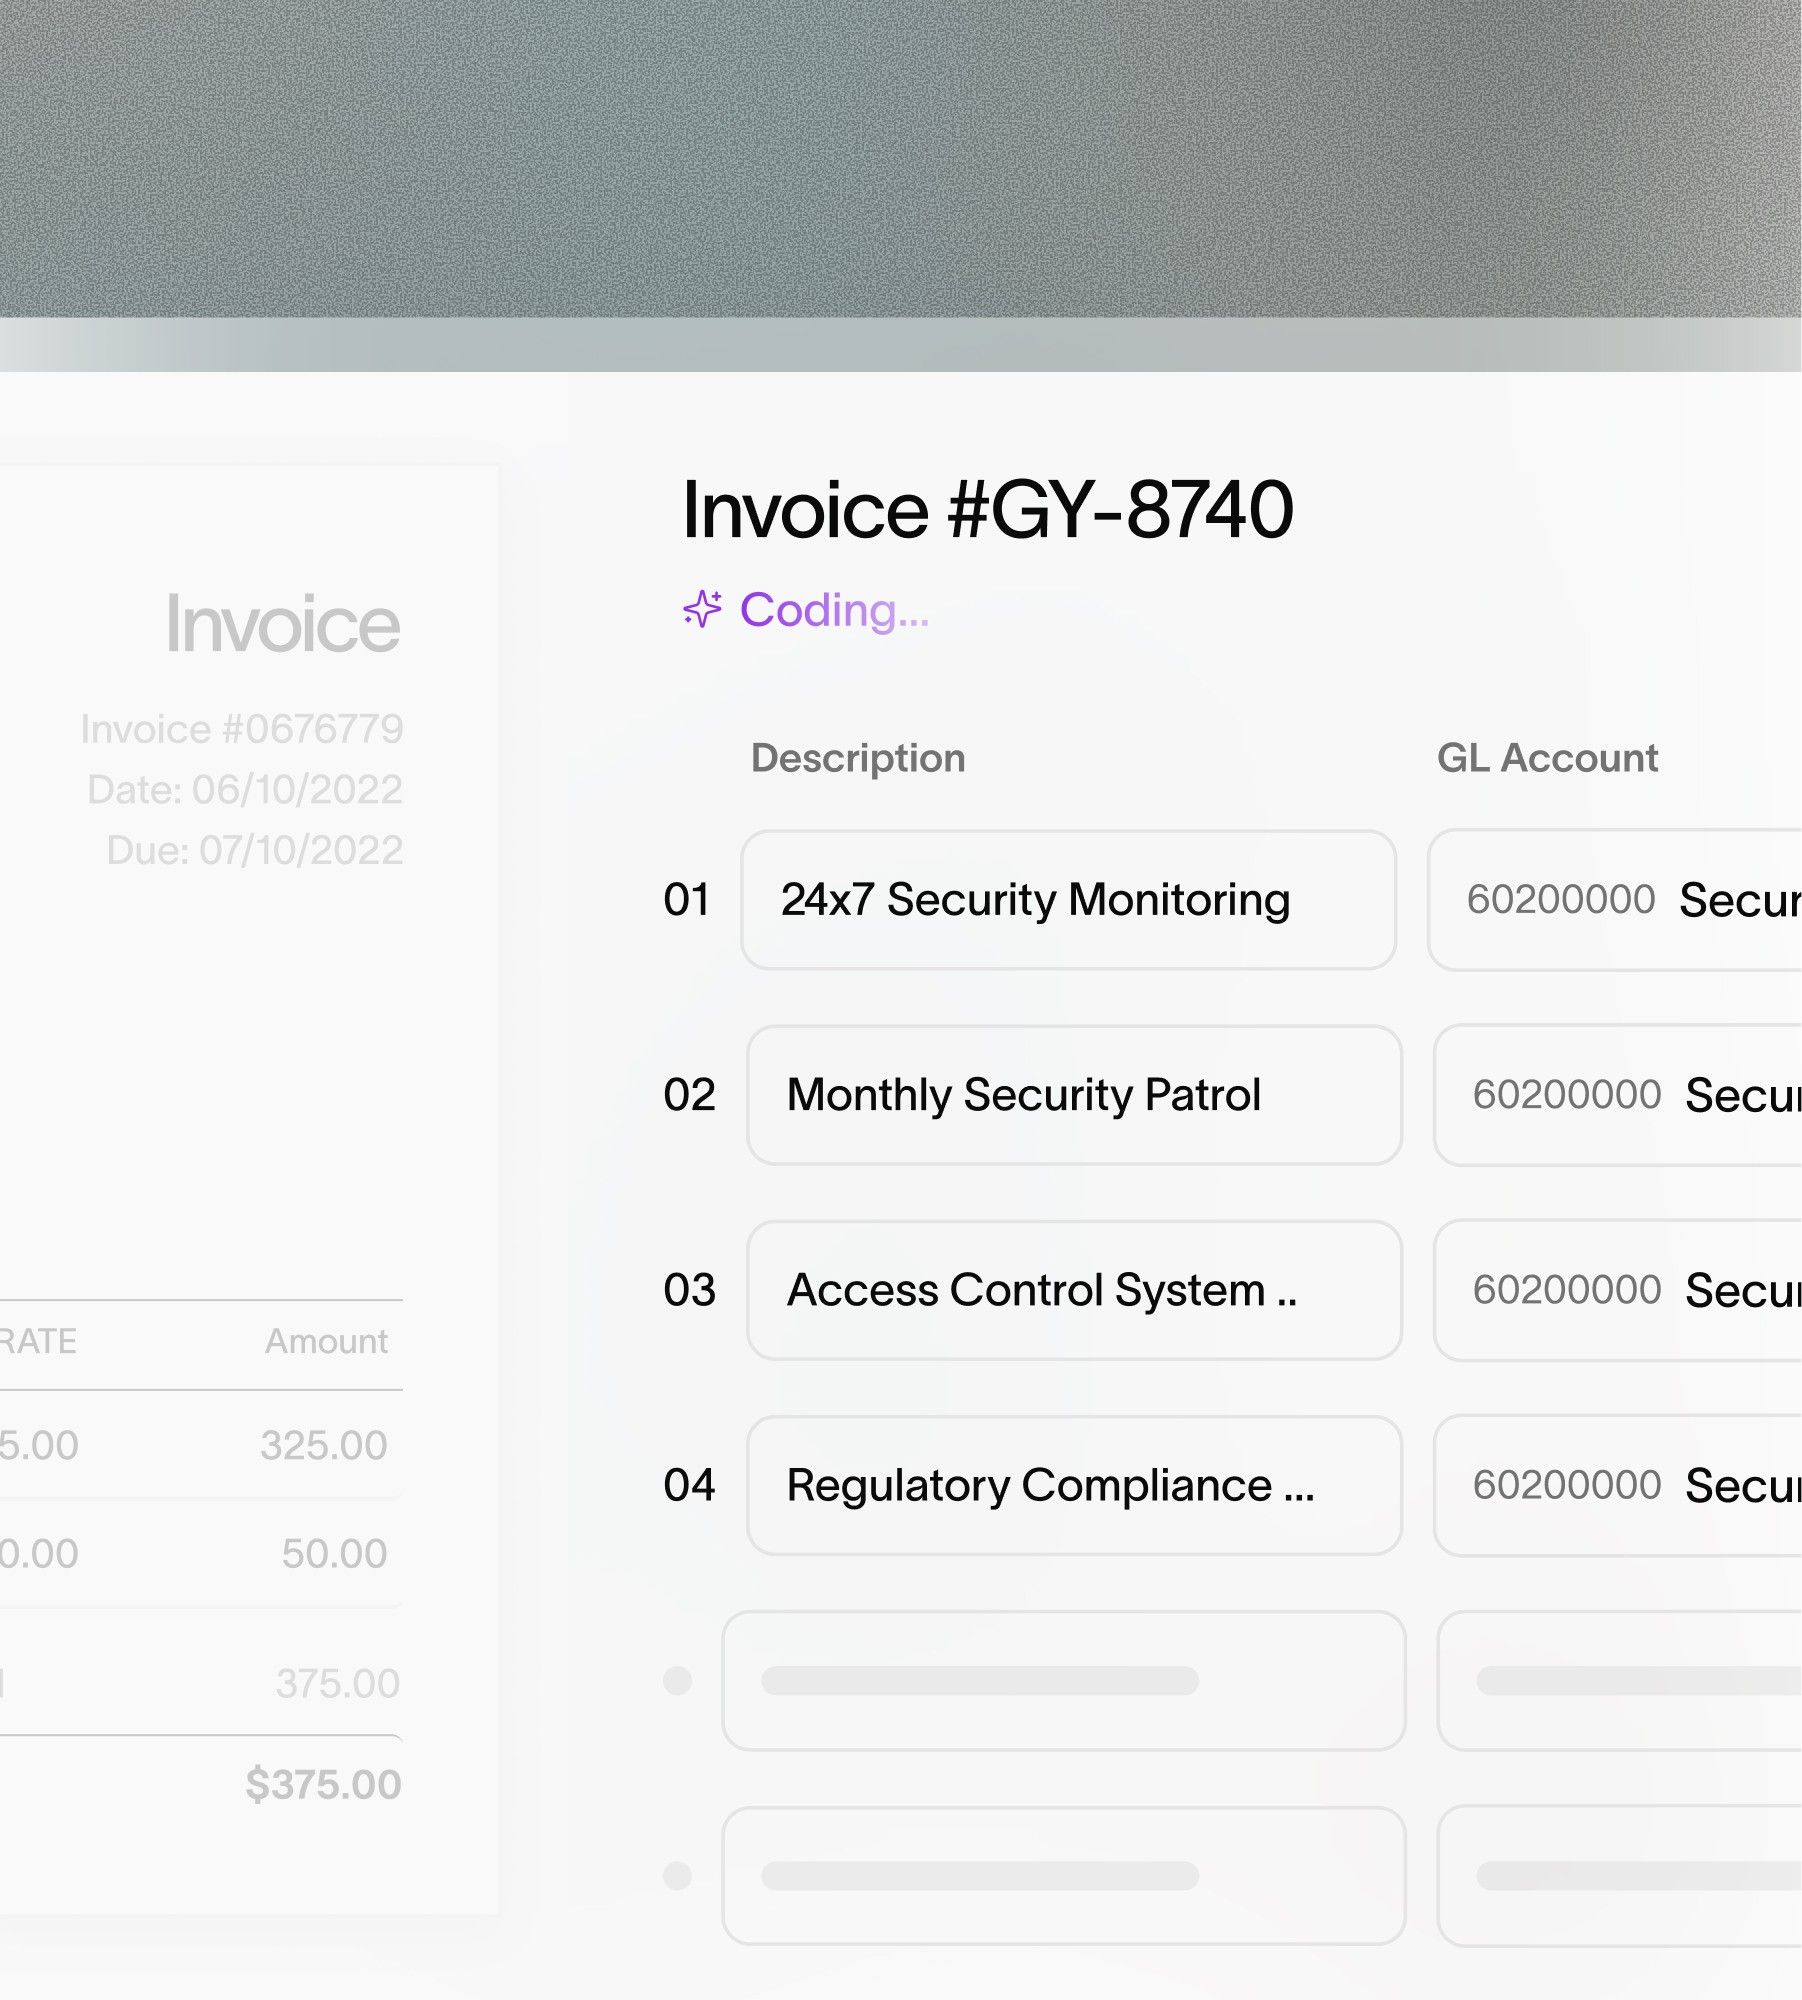Image resolution: width=1802 pixels, height=2000 pixels.
Task: Click the 325.00 amount in preview
Action: pyautogui.click(x=324, y=1445)
